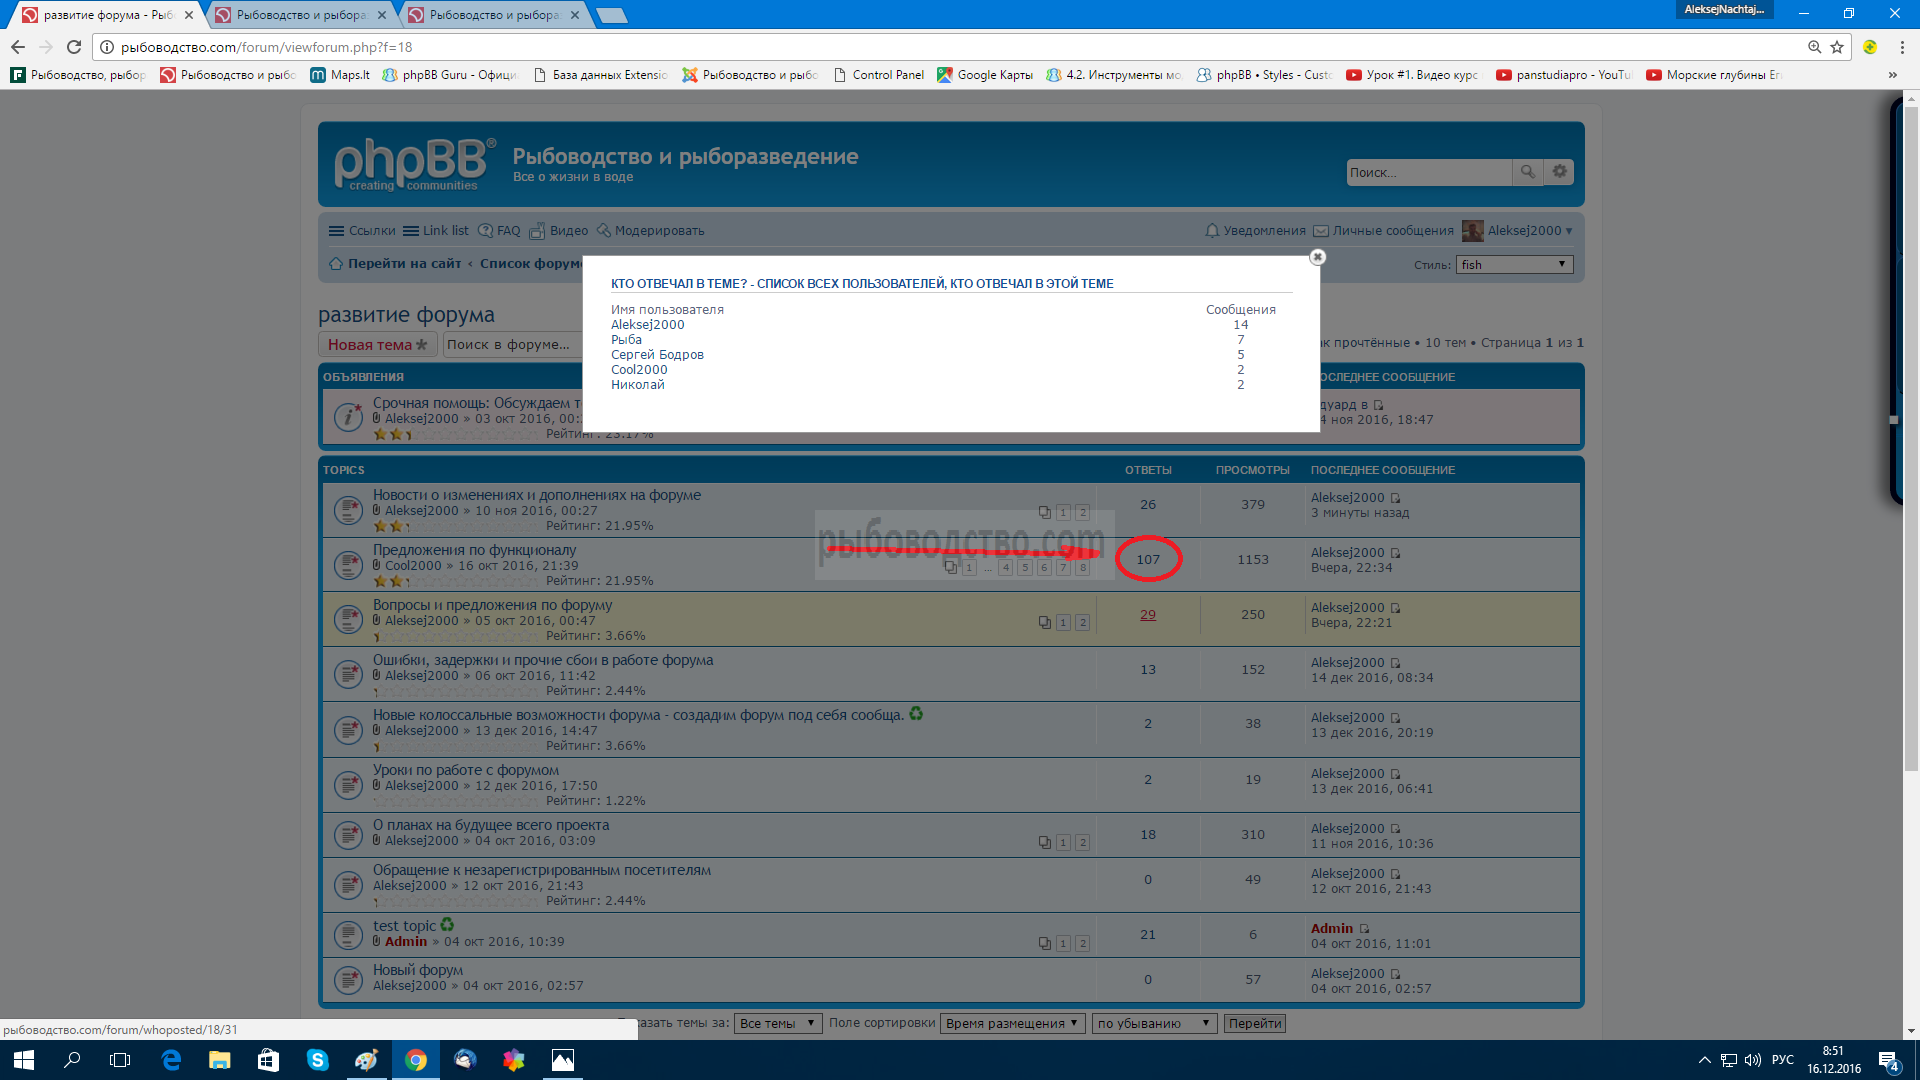Open the action center notifications icon
Screen dimensions: 1920x1080
point(1889,1062)
